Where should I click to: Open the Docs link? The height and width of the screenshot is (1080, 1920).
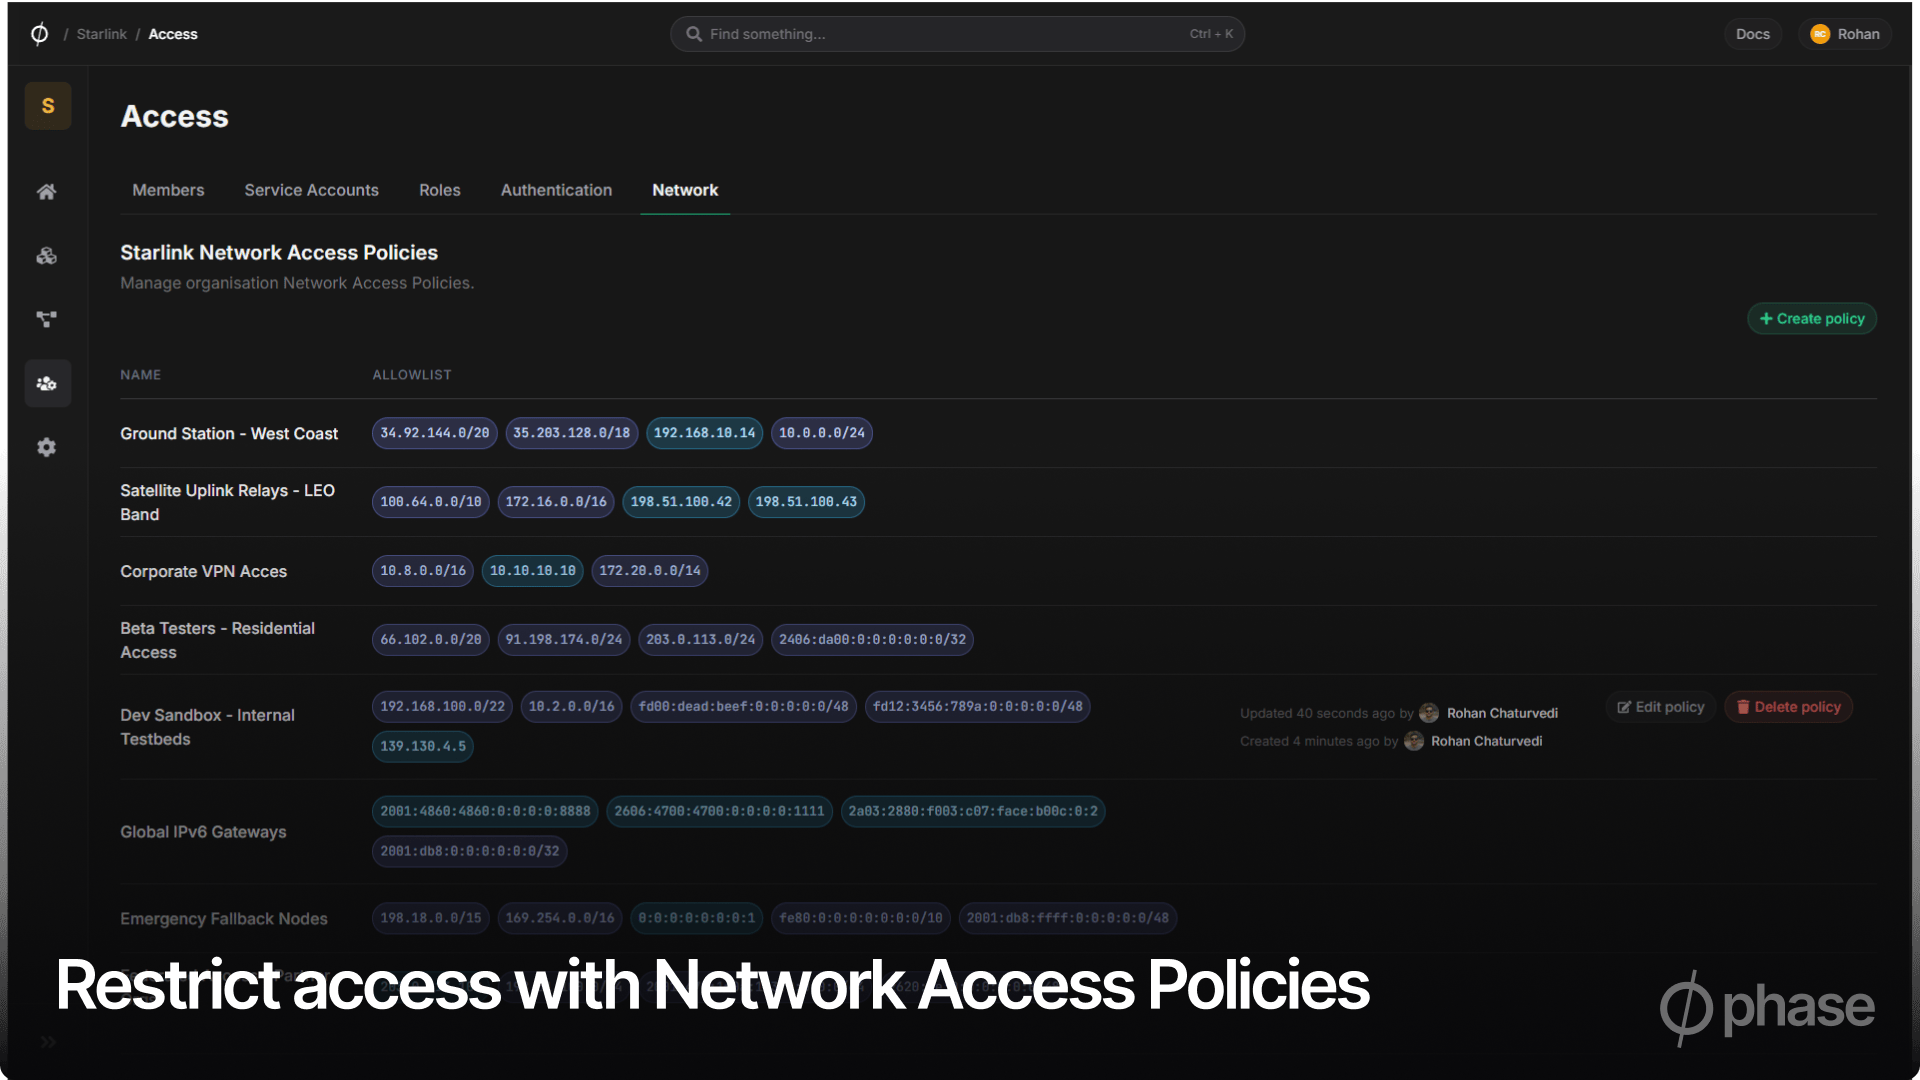tap(1753, 34)
